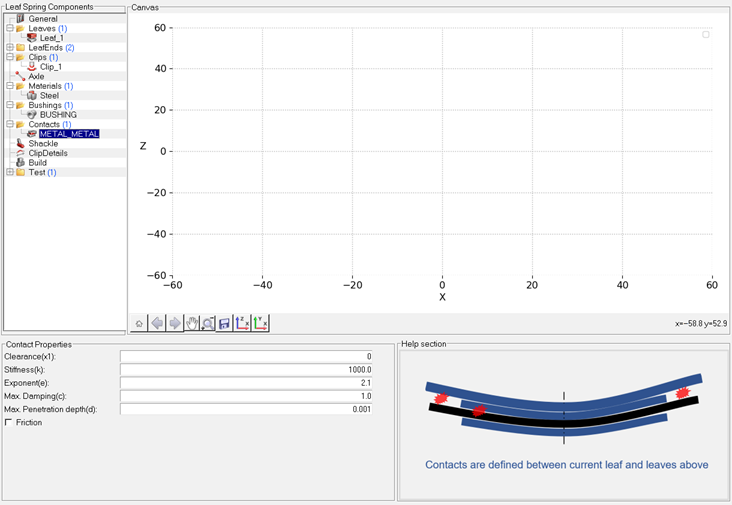Select the Shackle component
Screen dimensions: 732x505
42,144
